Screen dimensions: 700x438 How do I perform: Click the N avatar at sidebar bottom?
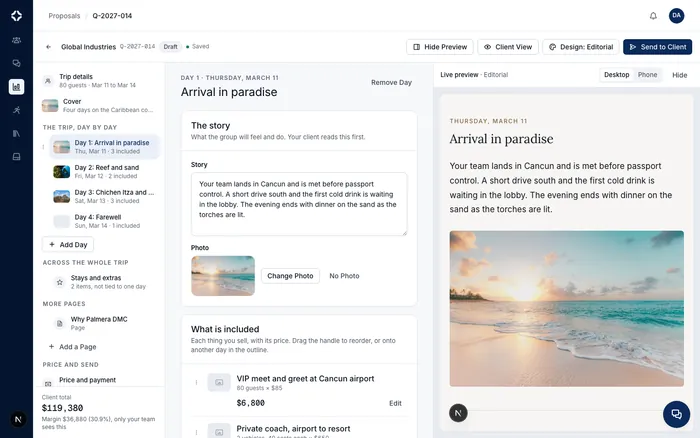pyautogui.click(x=18, y=419)
